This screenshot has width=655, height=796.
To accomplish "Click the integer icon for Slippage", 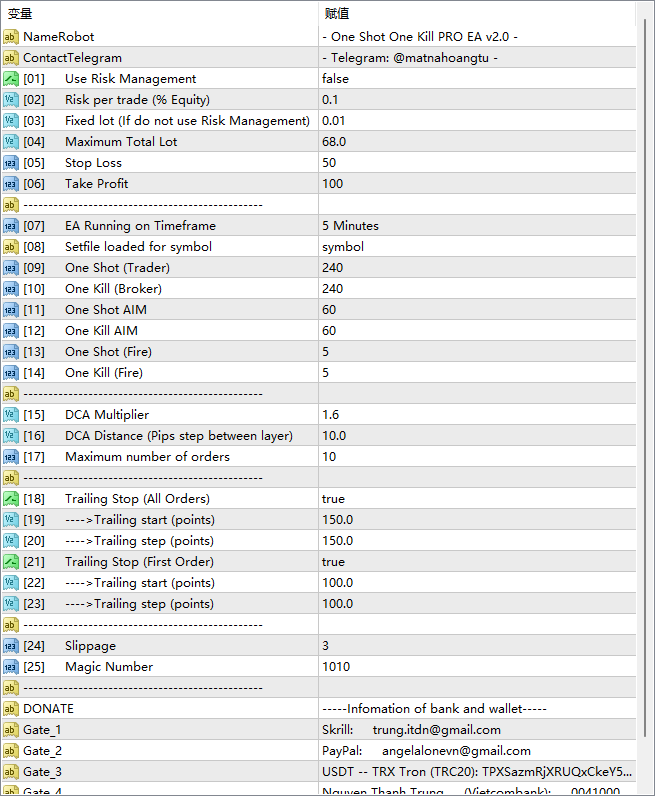I will (x=11, y=646).
